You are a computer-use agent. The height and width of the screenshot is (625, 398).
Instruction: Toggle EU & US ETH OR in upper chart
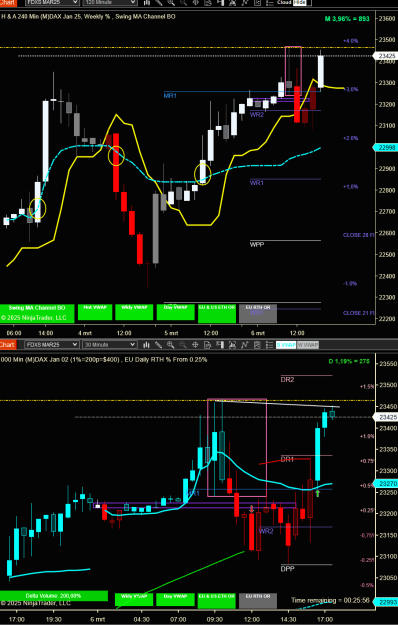click(217, 313)
